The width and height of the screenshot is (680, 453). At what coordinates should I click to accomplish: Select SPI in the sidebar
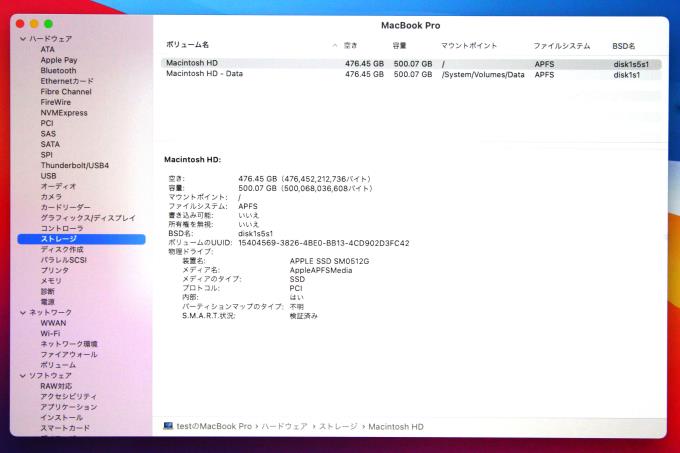(x=46, y=155)
